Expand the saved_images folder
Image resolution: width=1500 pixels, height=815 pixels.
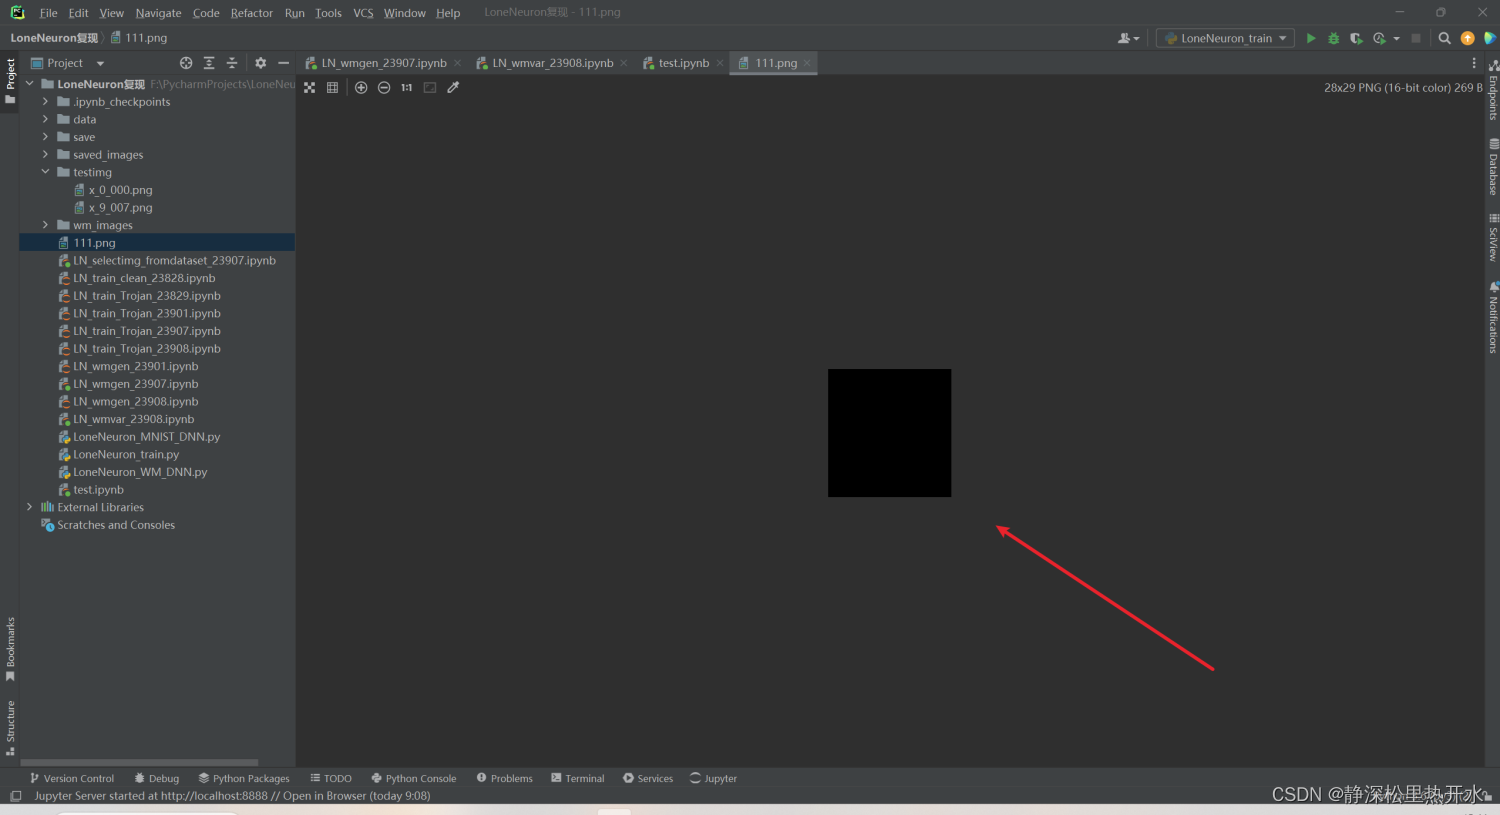click(x=45, y=155)
